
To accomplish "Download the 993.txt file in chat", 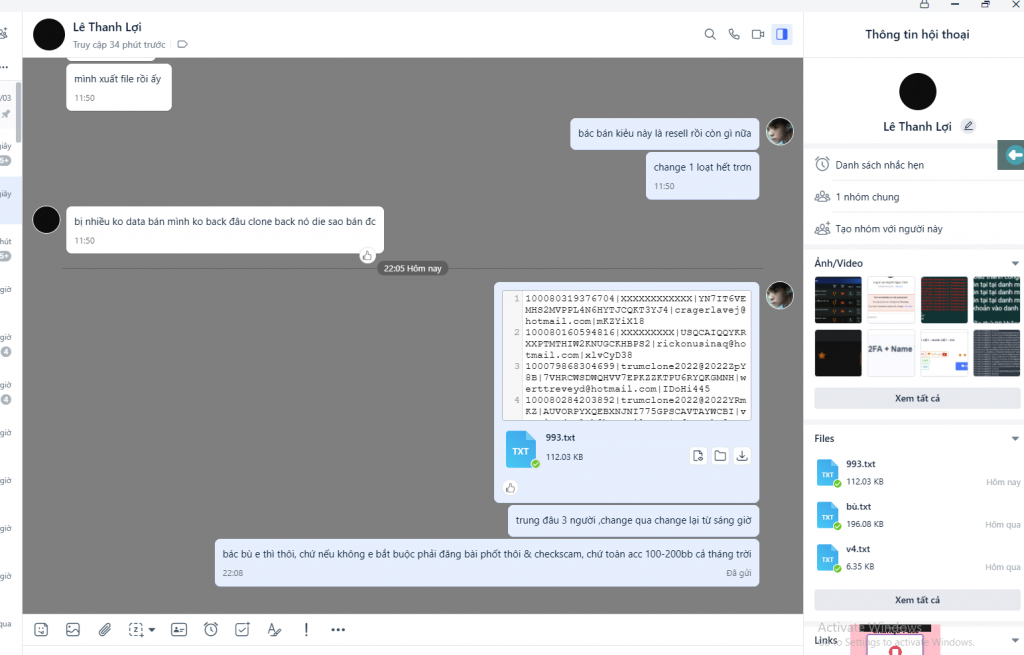I will (742, 456).
